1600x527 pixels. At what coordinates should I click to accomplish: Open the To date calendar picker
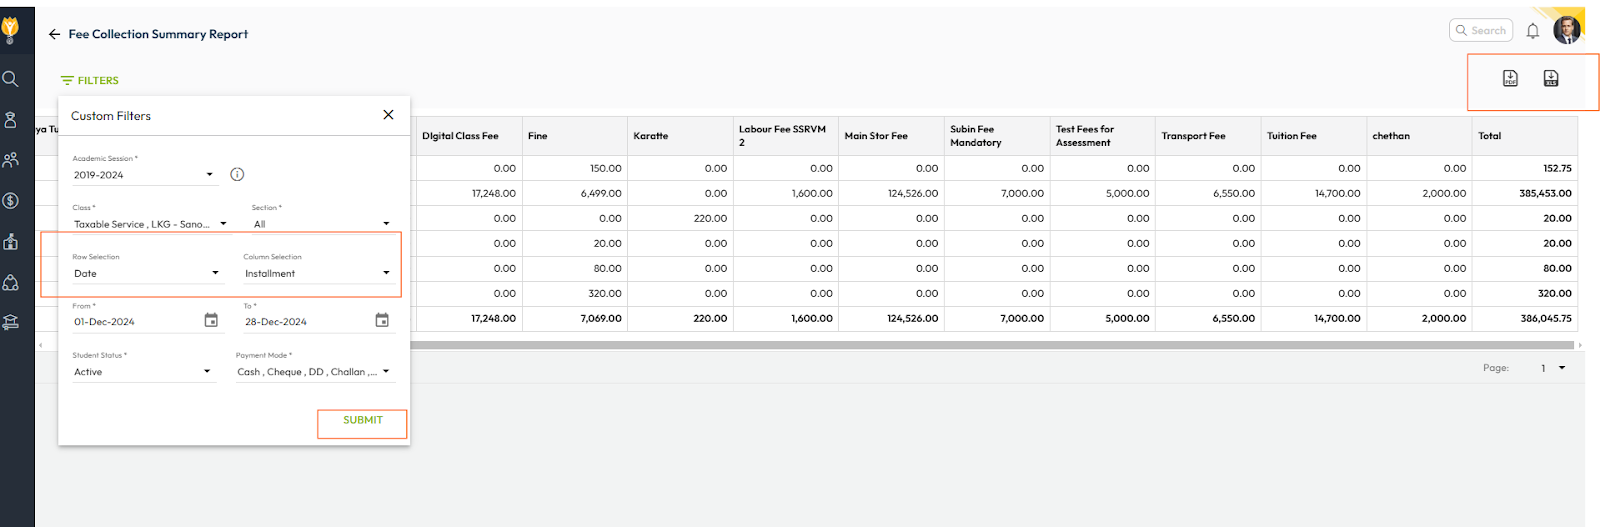[x=382, y=320]
